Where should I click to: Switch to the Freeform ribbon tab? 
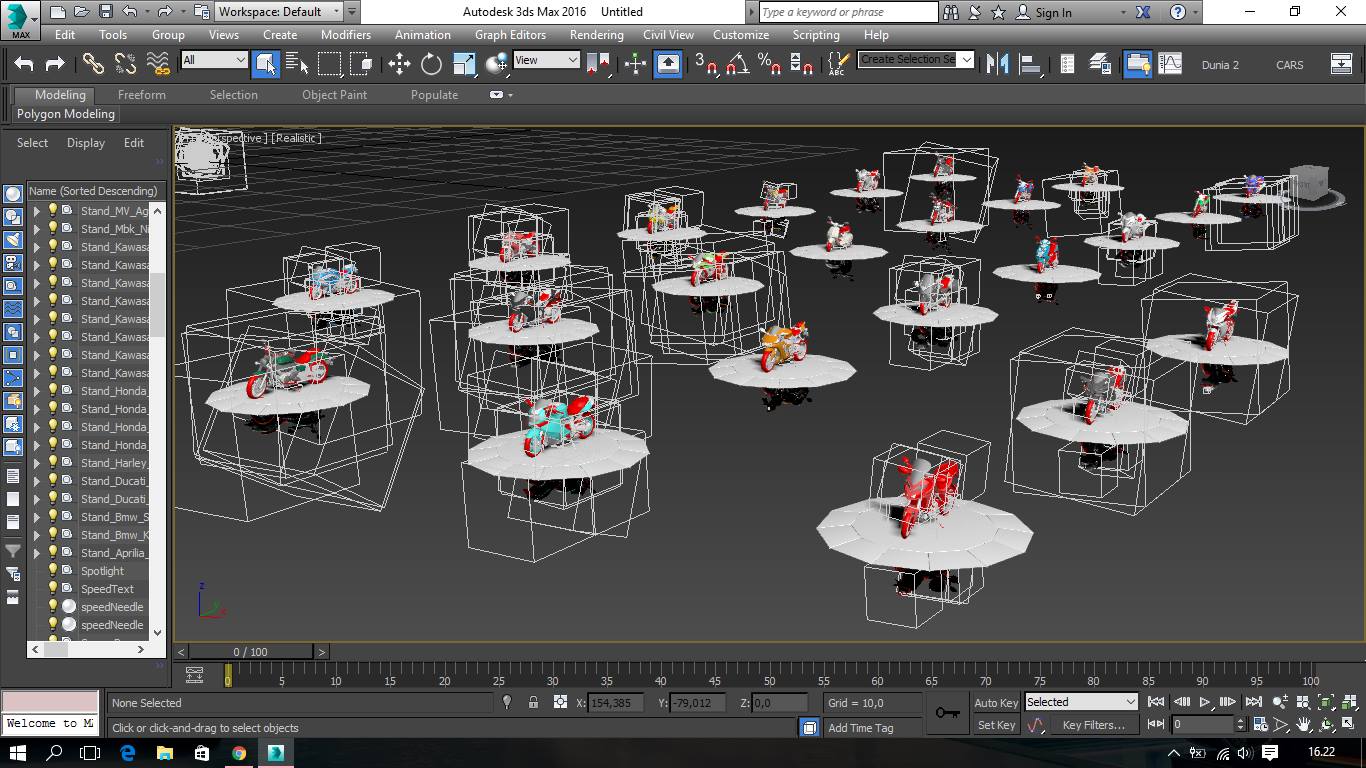click(x=142, y=95)
